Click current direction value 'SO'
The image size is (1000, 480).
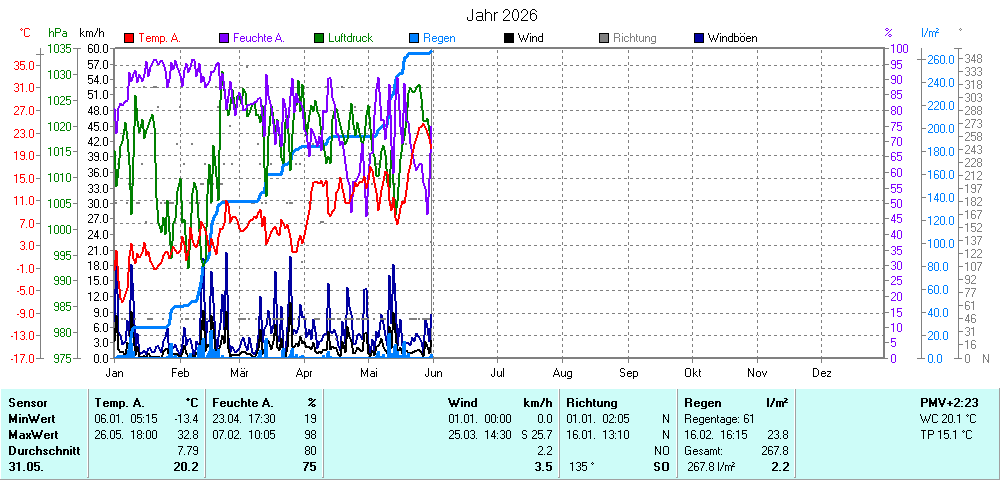point(661,467)
